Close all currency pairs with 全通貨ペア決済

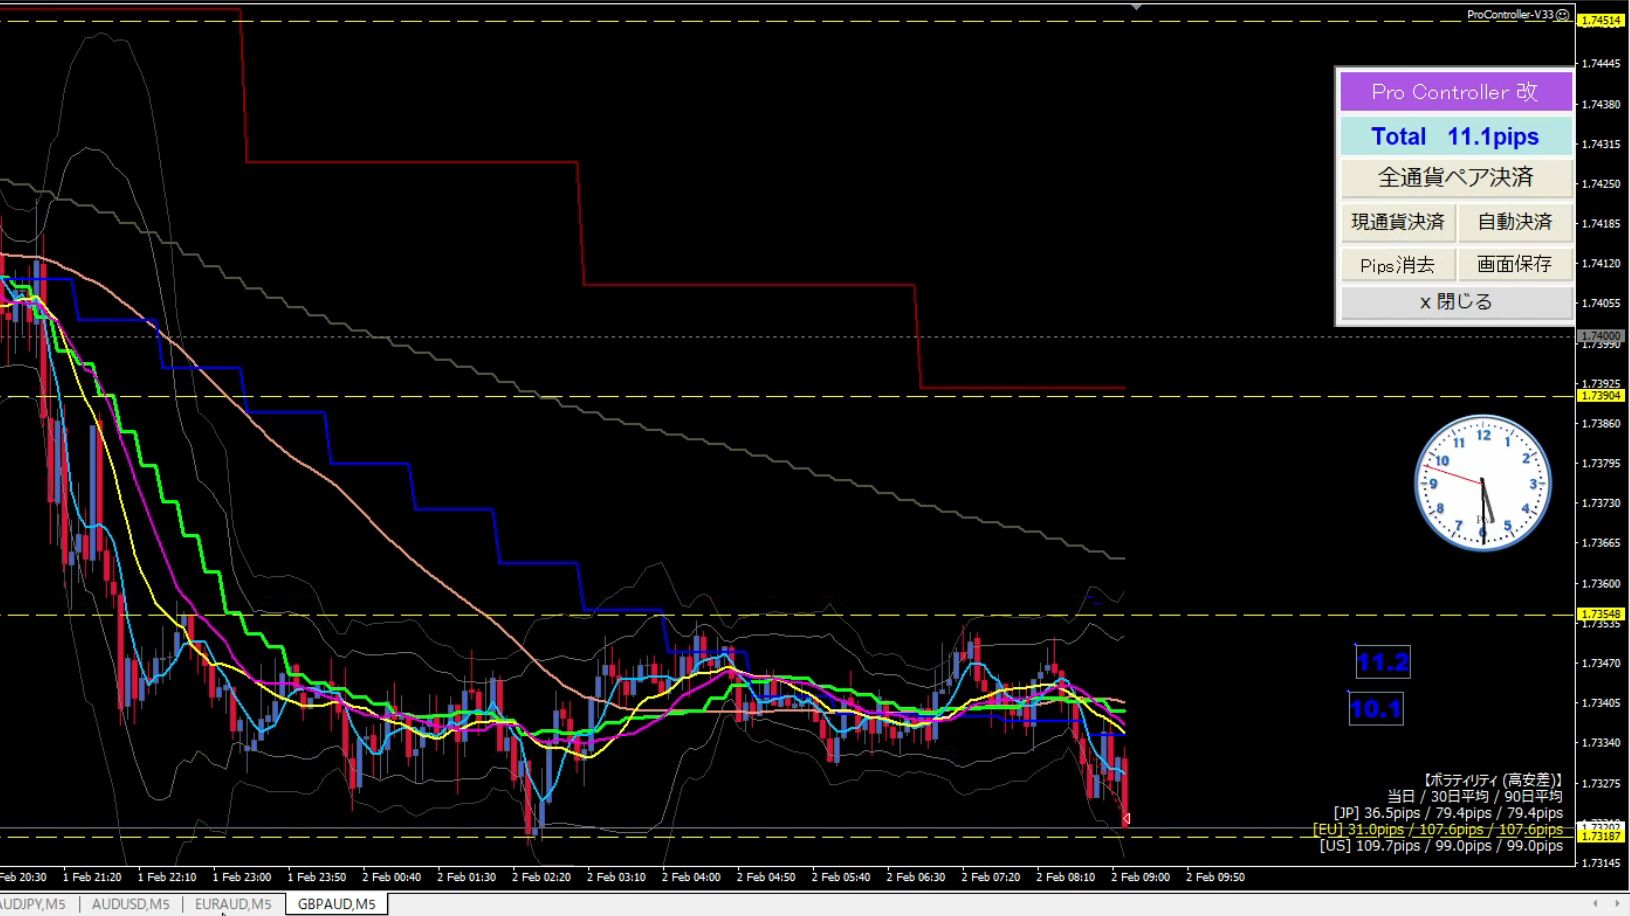point(1456,178)
